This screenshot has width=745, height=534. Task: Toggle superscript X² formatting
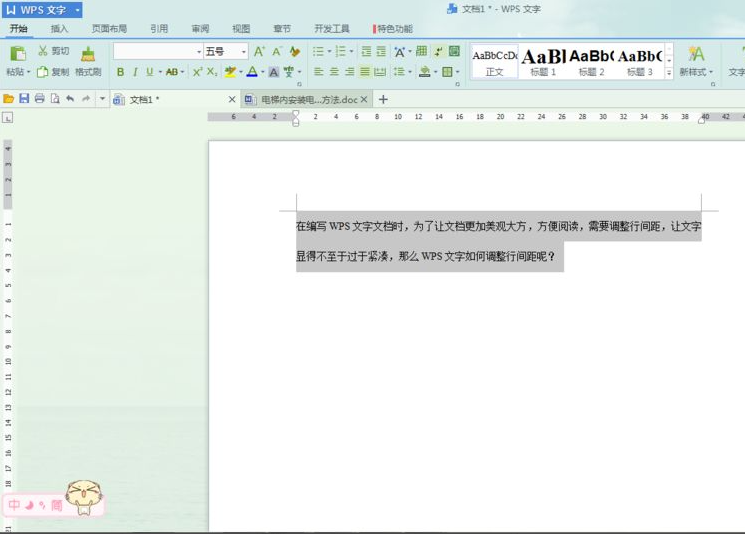[x=197, y=72]
